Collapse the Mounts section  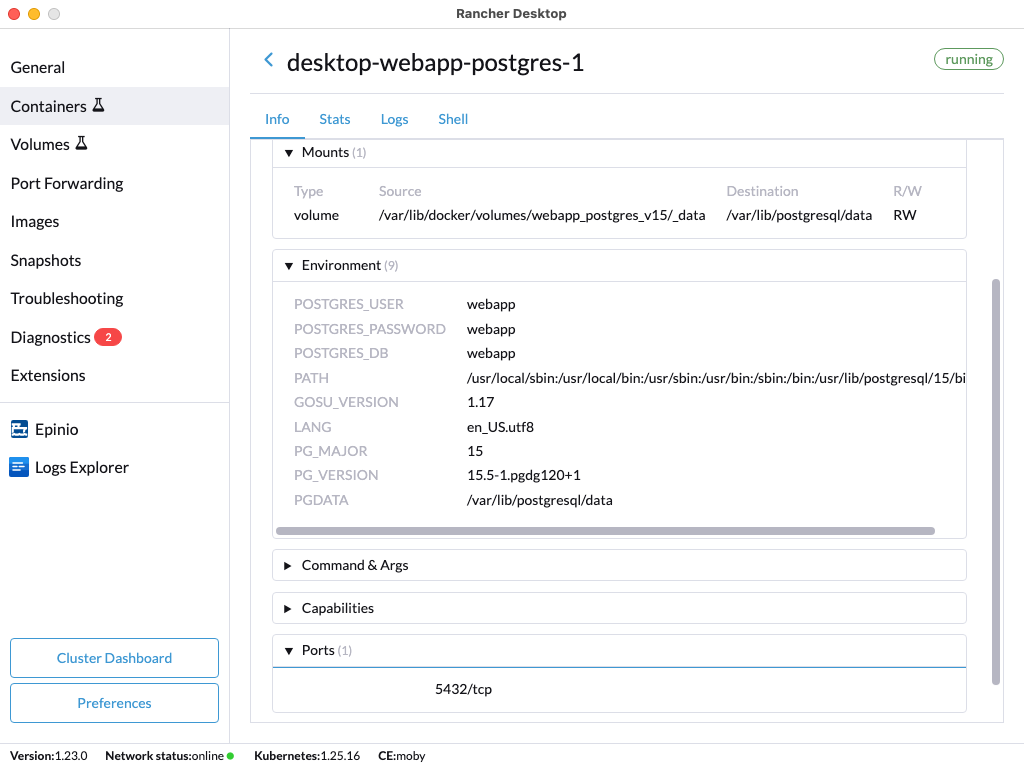(x=289, y=153)
